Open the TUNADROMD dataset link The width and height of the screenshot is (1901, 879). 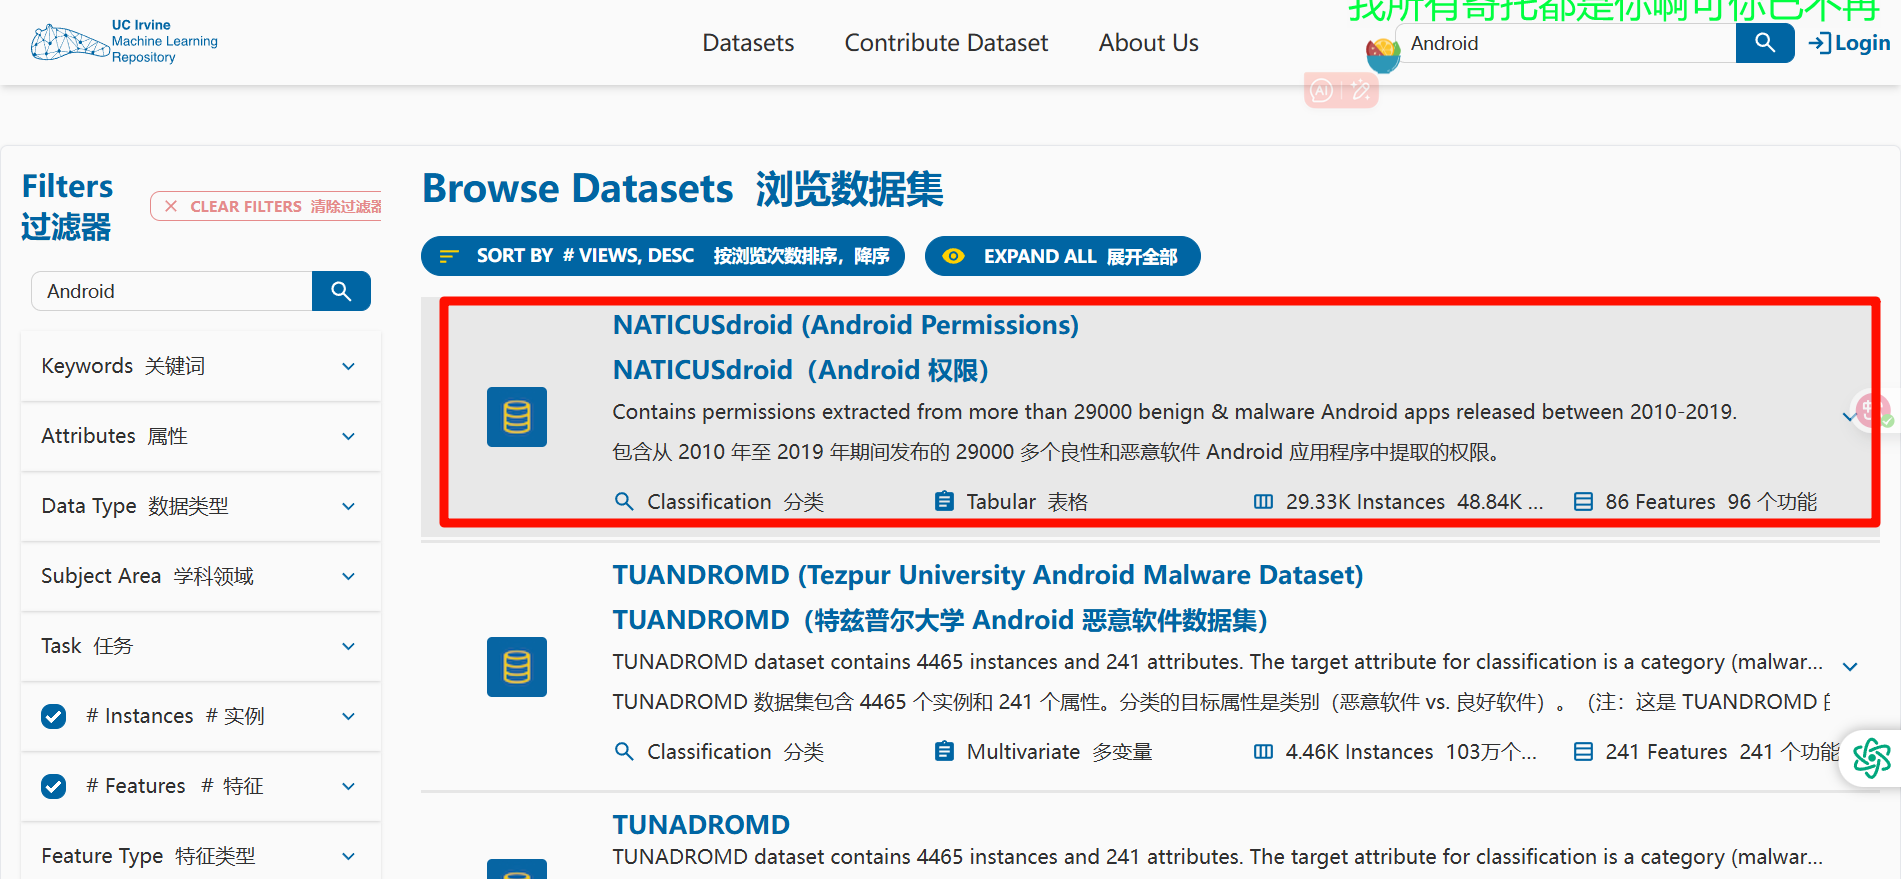pos(701,825)
